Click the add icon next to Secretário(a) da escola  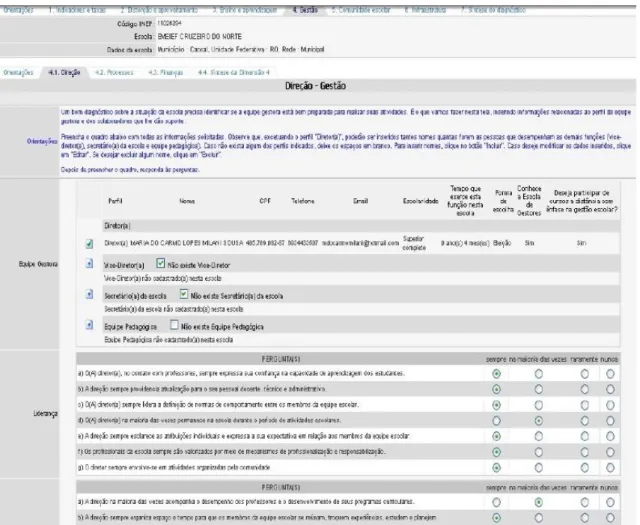pos(89,294)
